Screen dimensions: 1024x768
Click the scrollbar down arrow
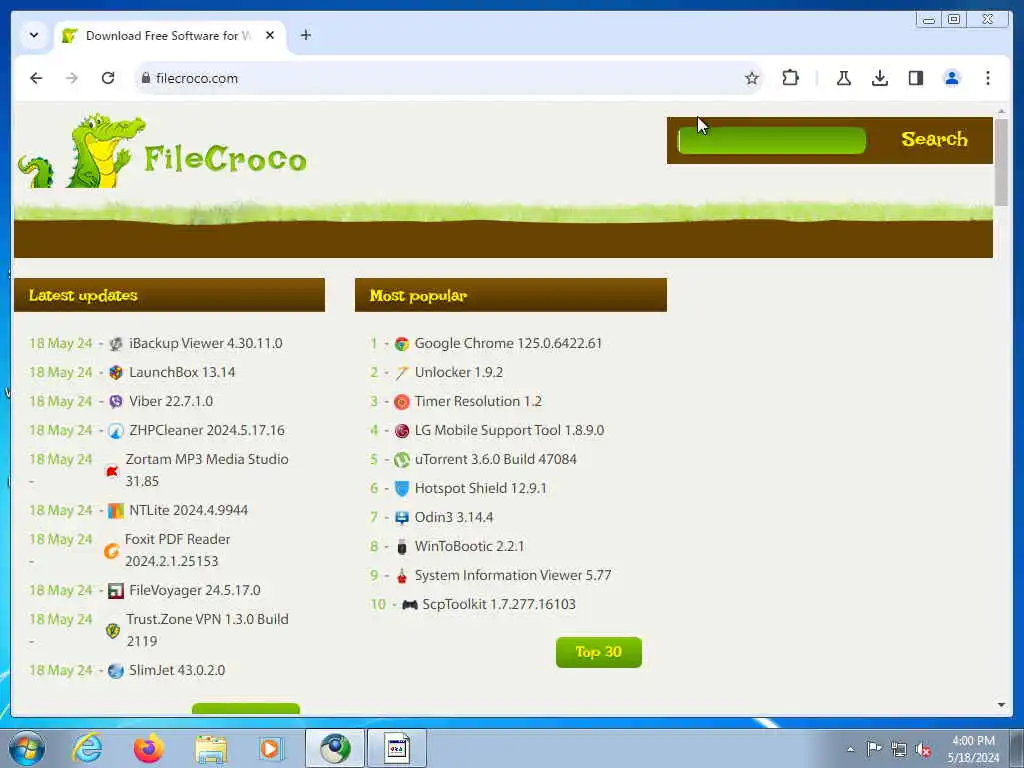(1001, 705)
